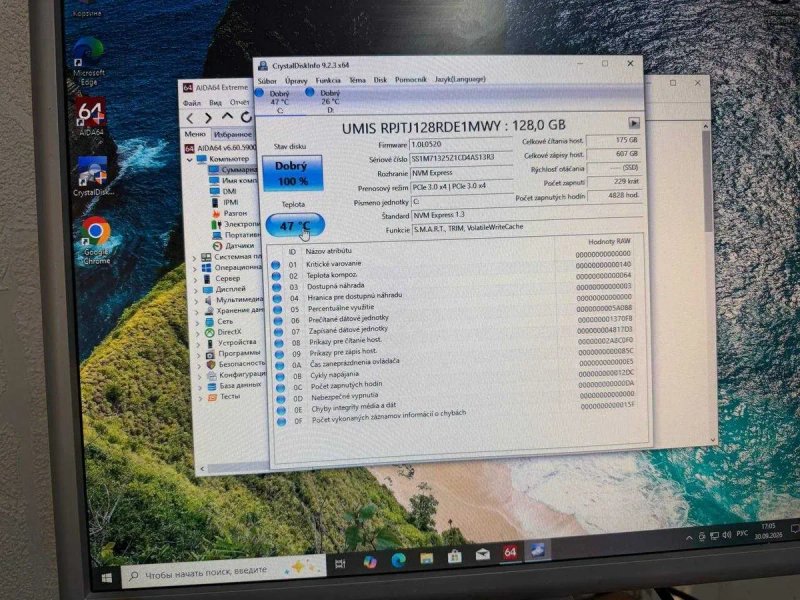Collapse the Компьютер node in AIDA64

(x=189, y=160)
